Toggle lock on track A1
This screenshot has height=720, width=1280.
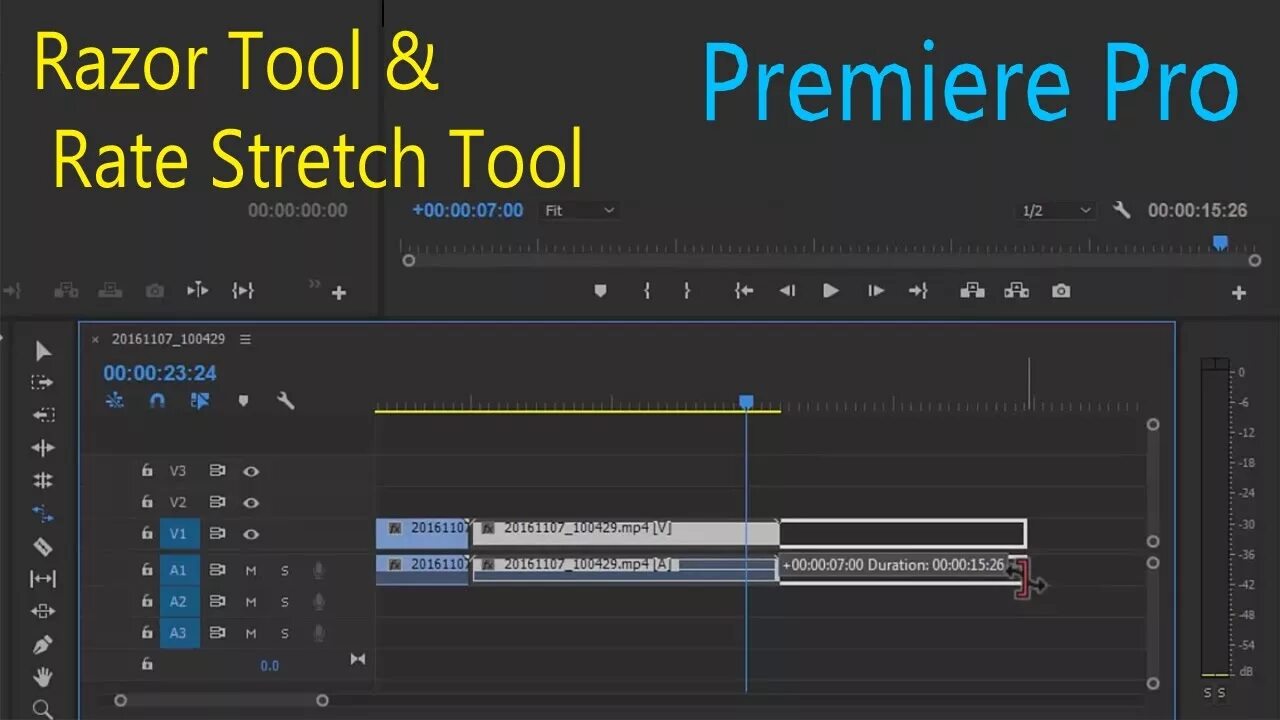pyautogui.click(x=147, y=570)
